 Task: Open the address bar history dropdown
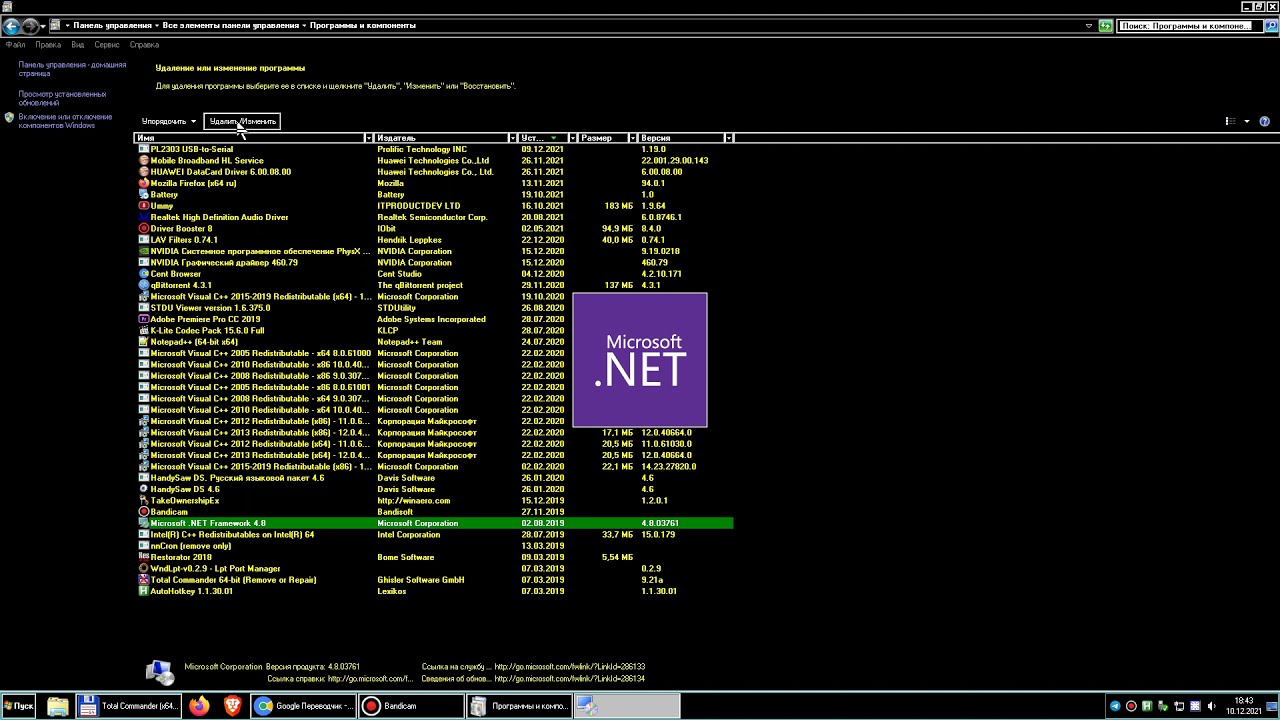(1089, 25)
